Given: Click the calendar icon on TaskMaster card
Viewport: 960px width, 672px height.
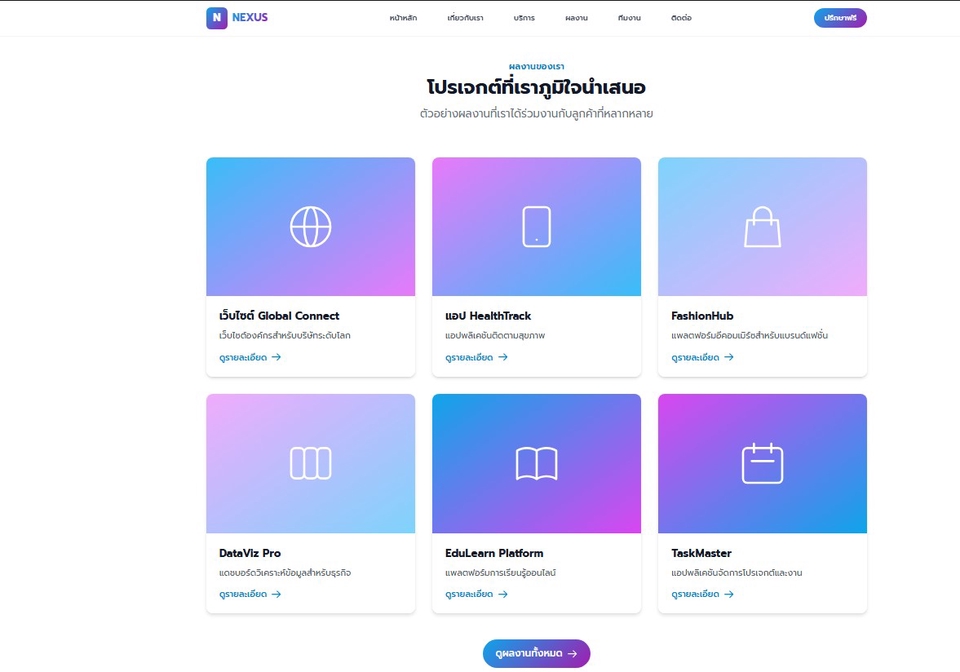Looking at the screenshot, I should click(x=762, y=463).
